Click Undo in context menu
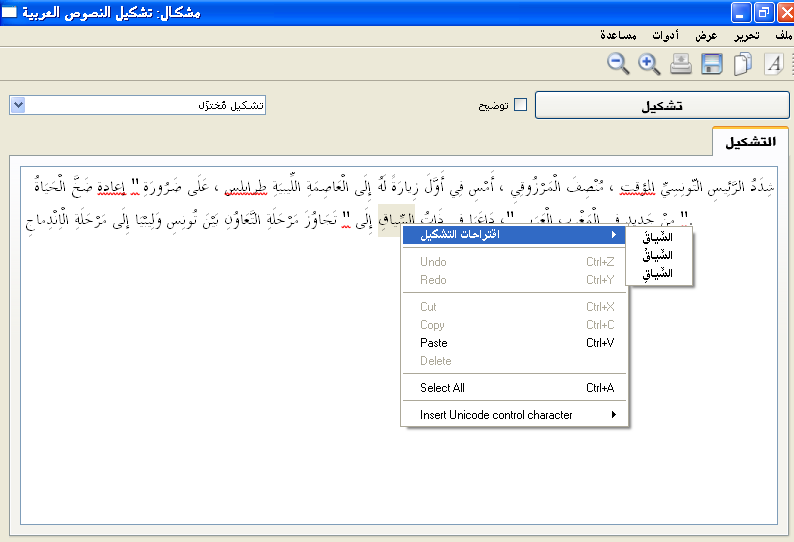Viewport: 794px width, 542px height. tap(515, 262)
